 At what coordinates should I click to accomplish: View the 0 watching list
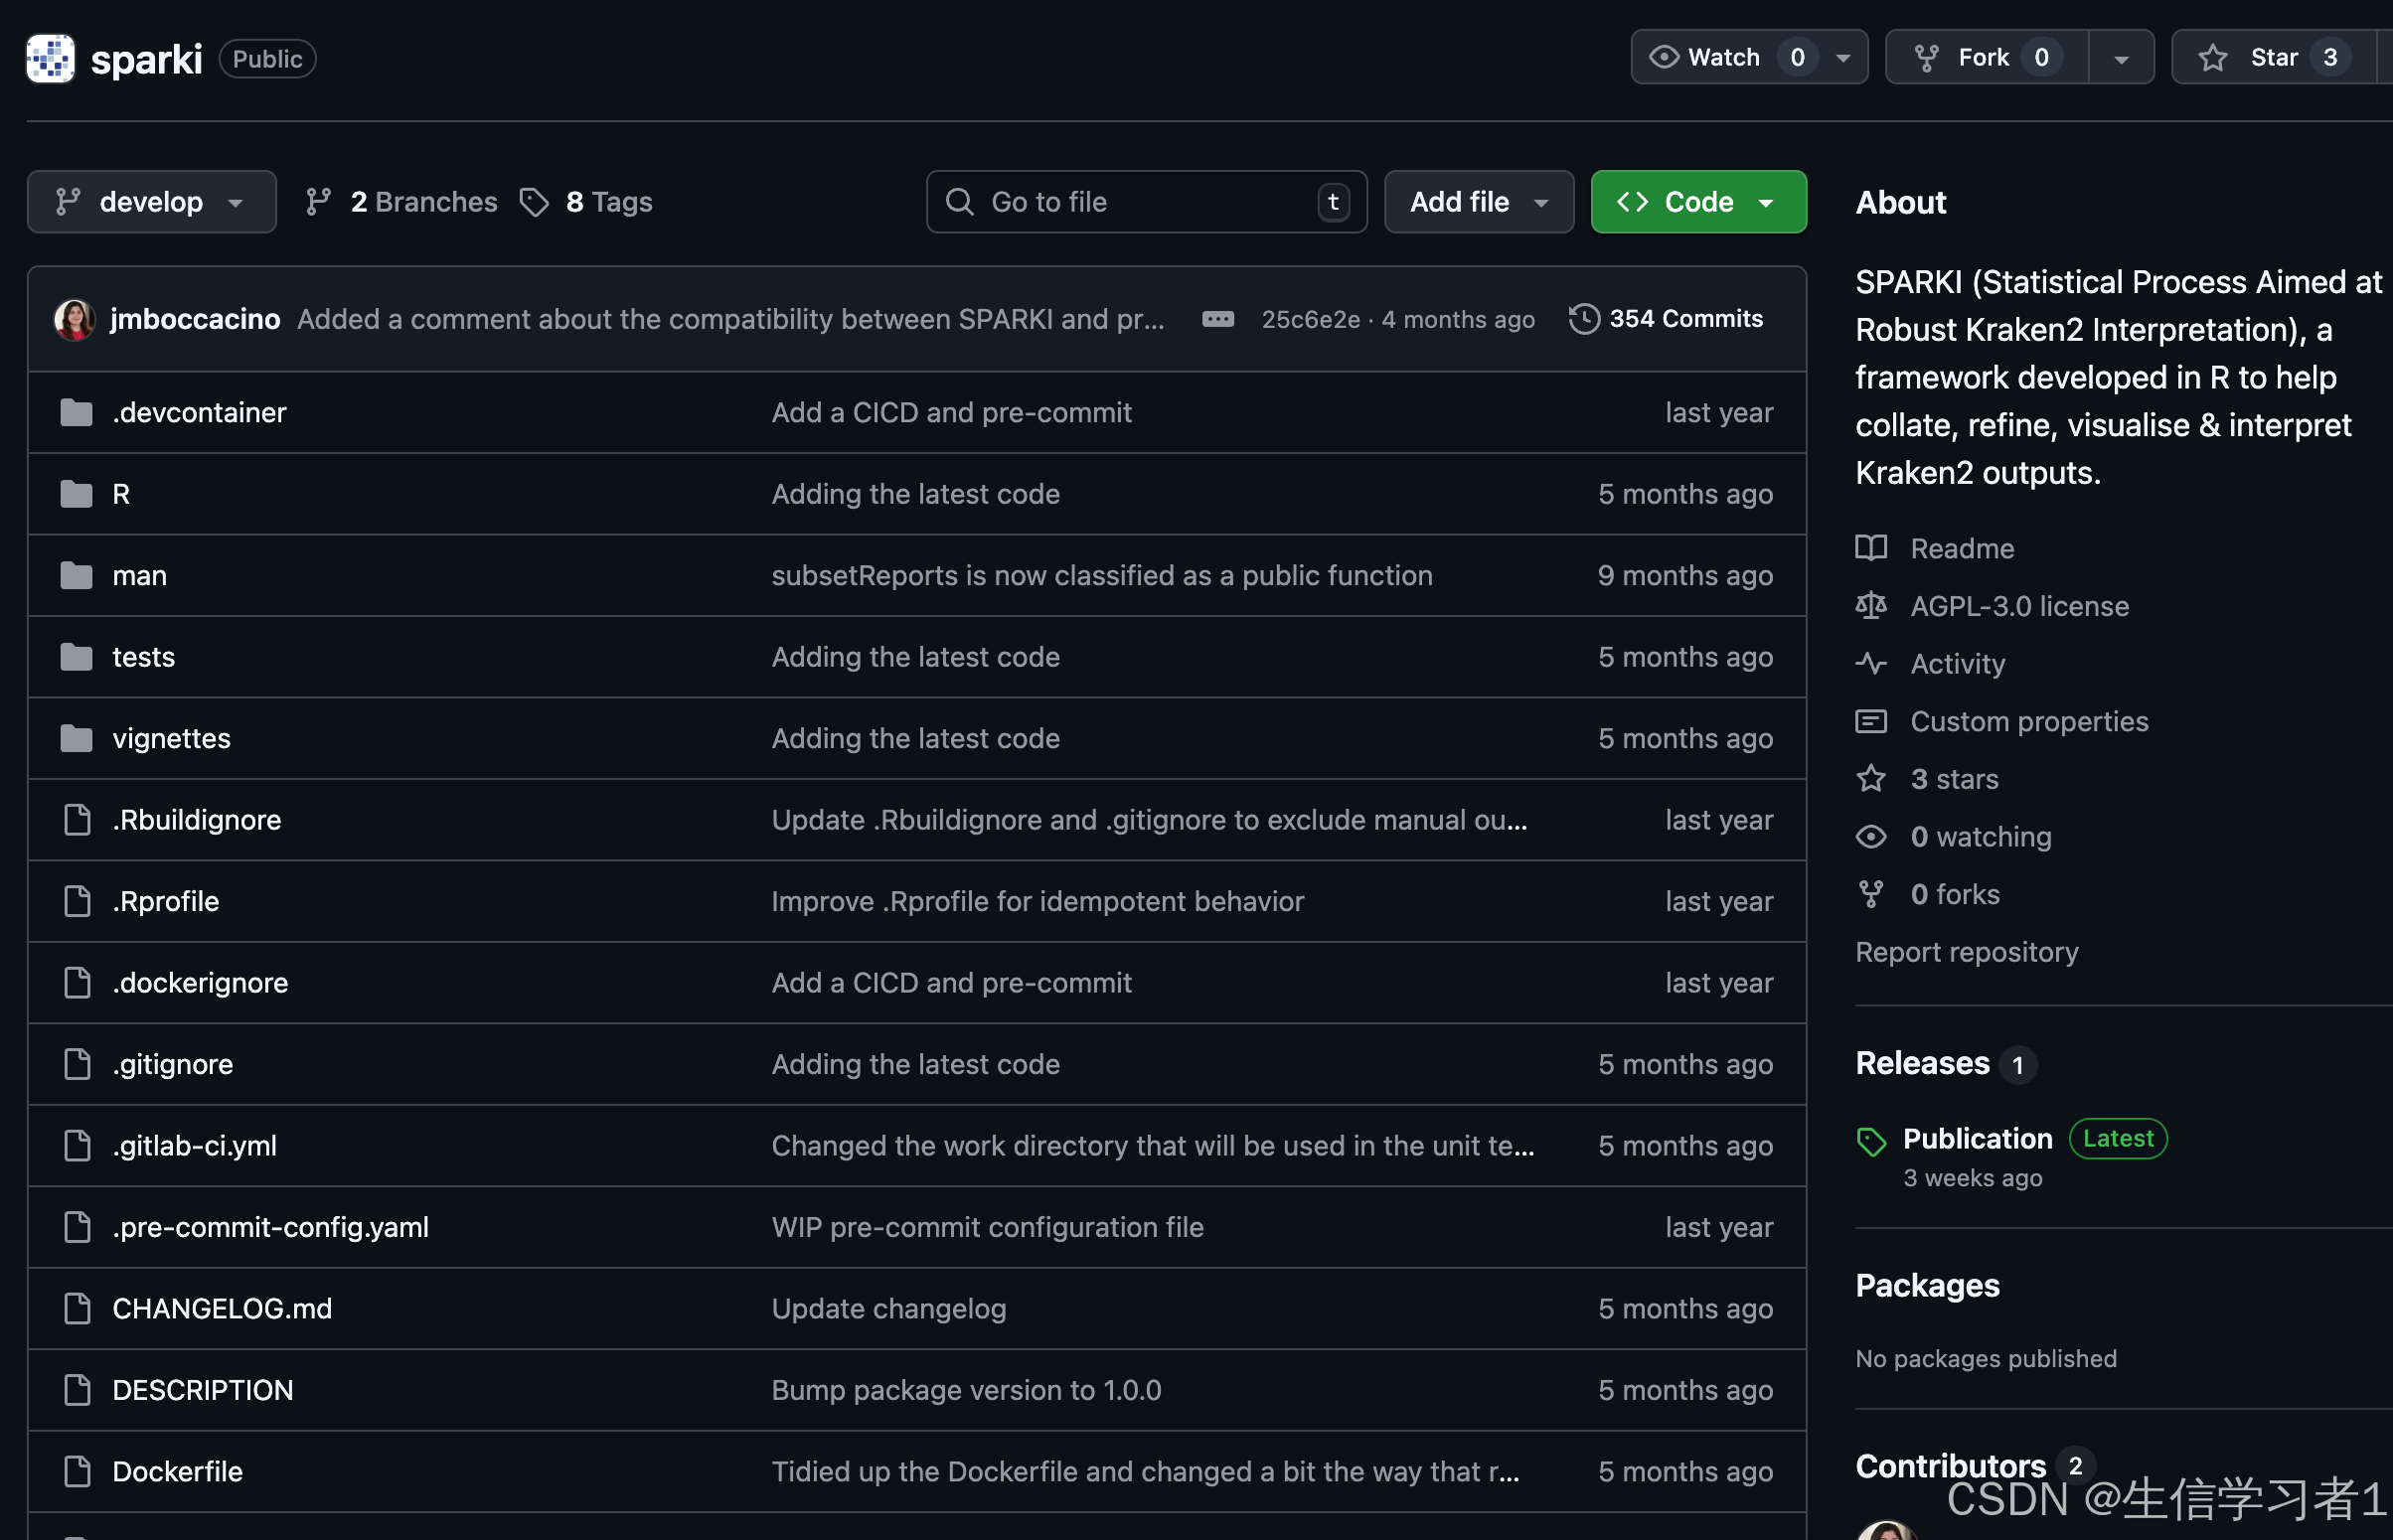1981,836
